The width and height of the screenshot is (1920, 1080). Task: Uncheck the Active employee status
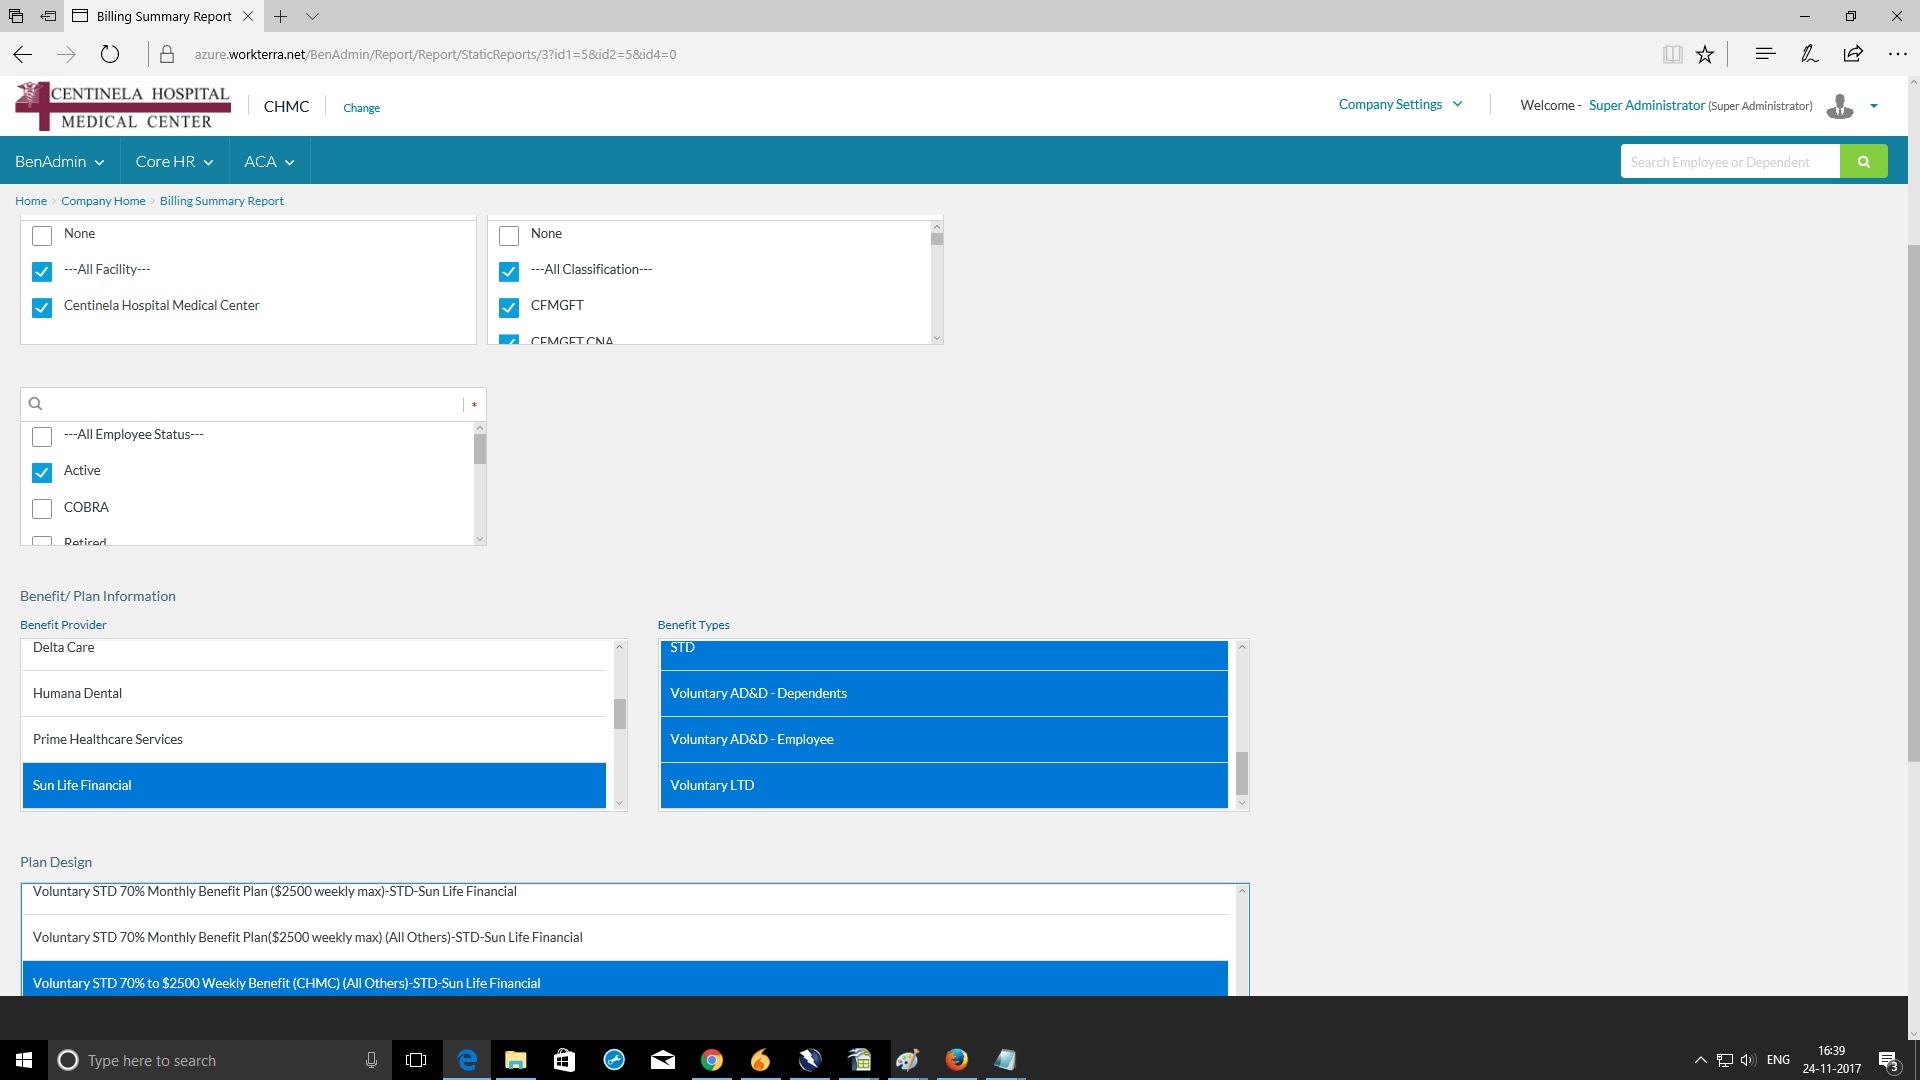click(42, 472)
